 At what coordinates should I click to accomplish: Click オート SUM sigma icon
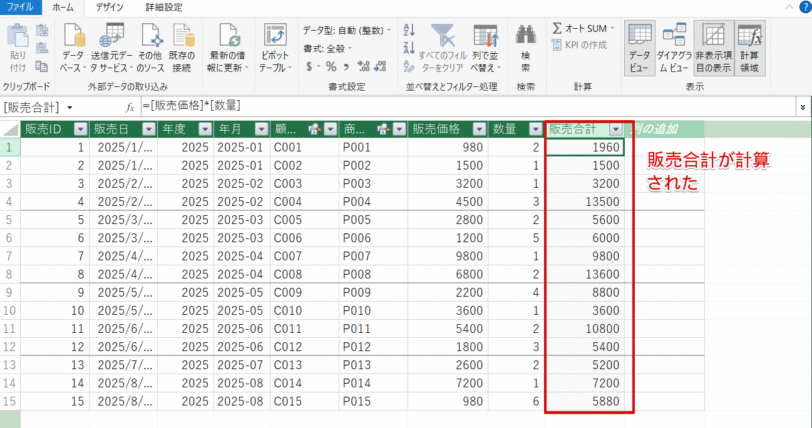[557, 28]
